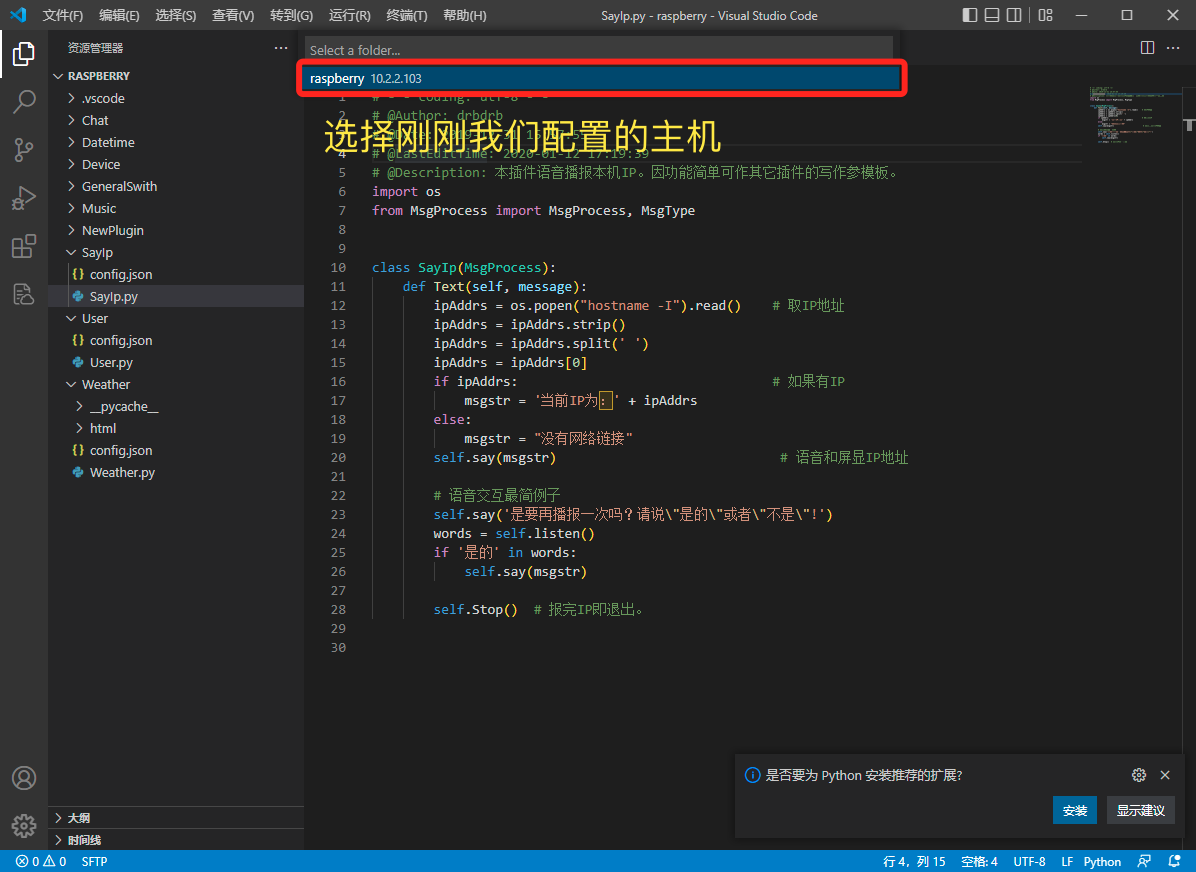Open the 终端(T) menu

(407, 15)
